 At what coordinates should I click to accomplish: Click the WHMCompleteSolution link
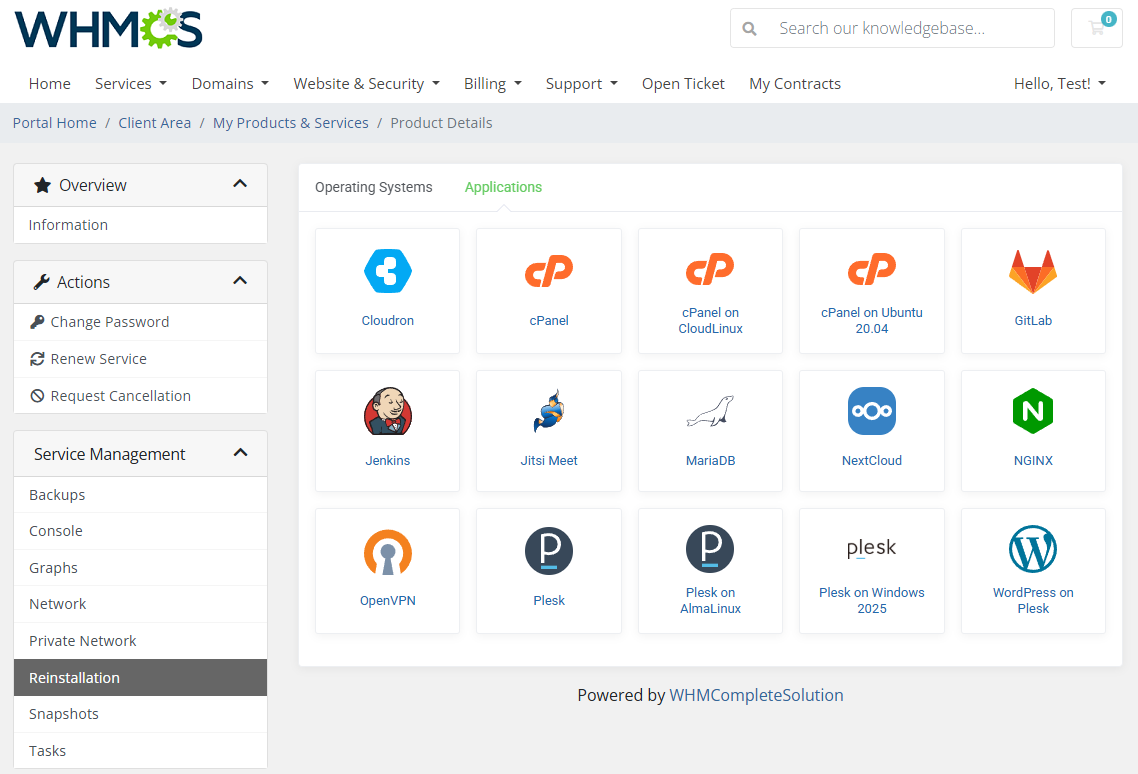click(x=757, y=695)
